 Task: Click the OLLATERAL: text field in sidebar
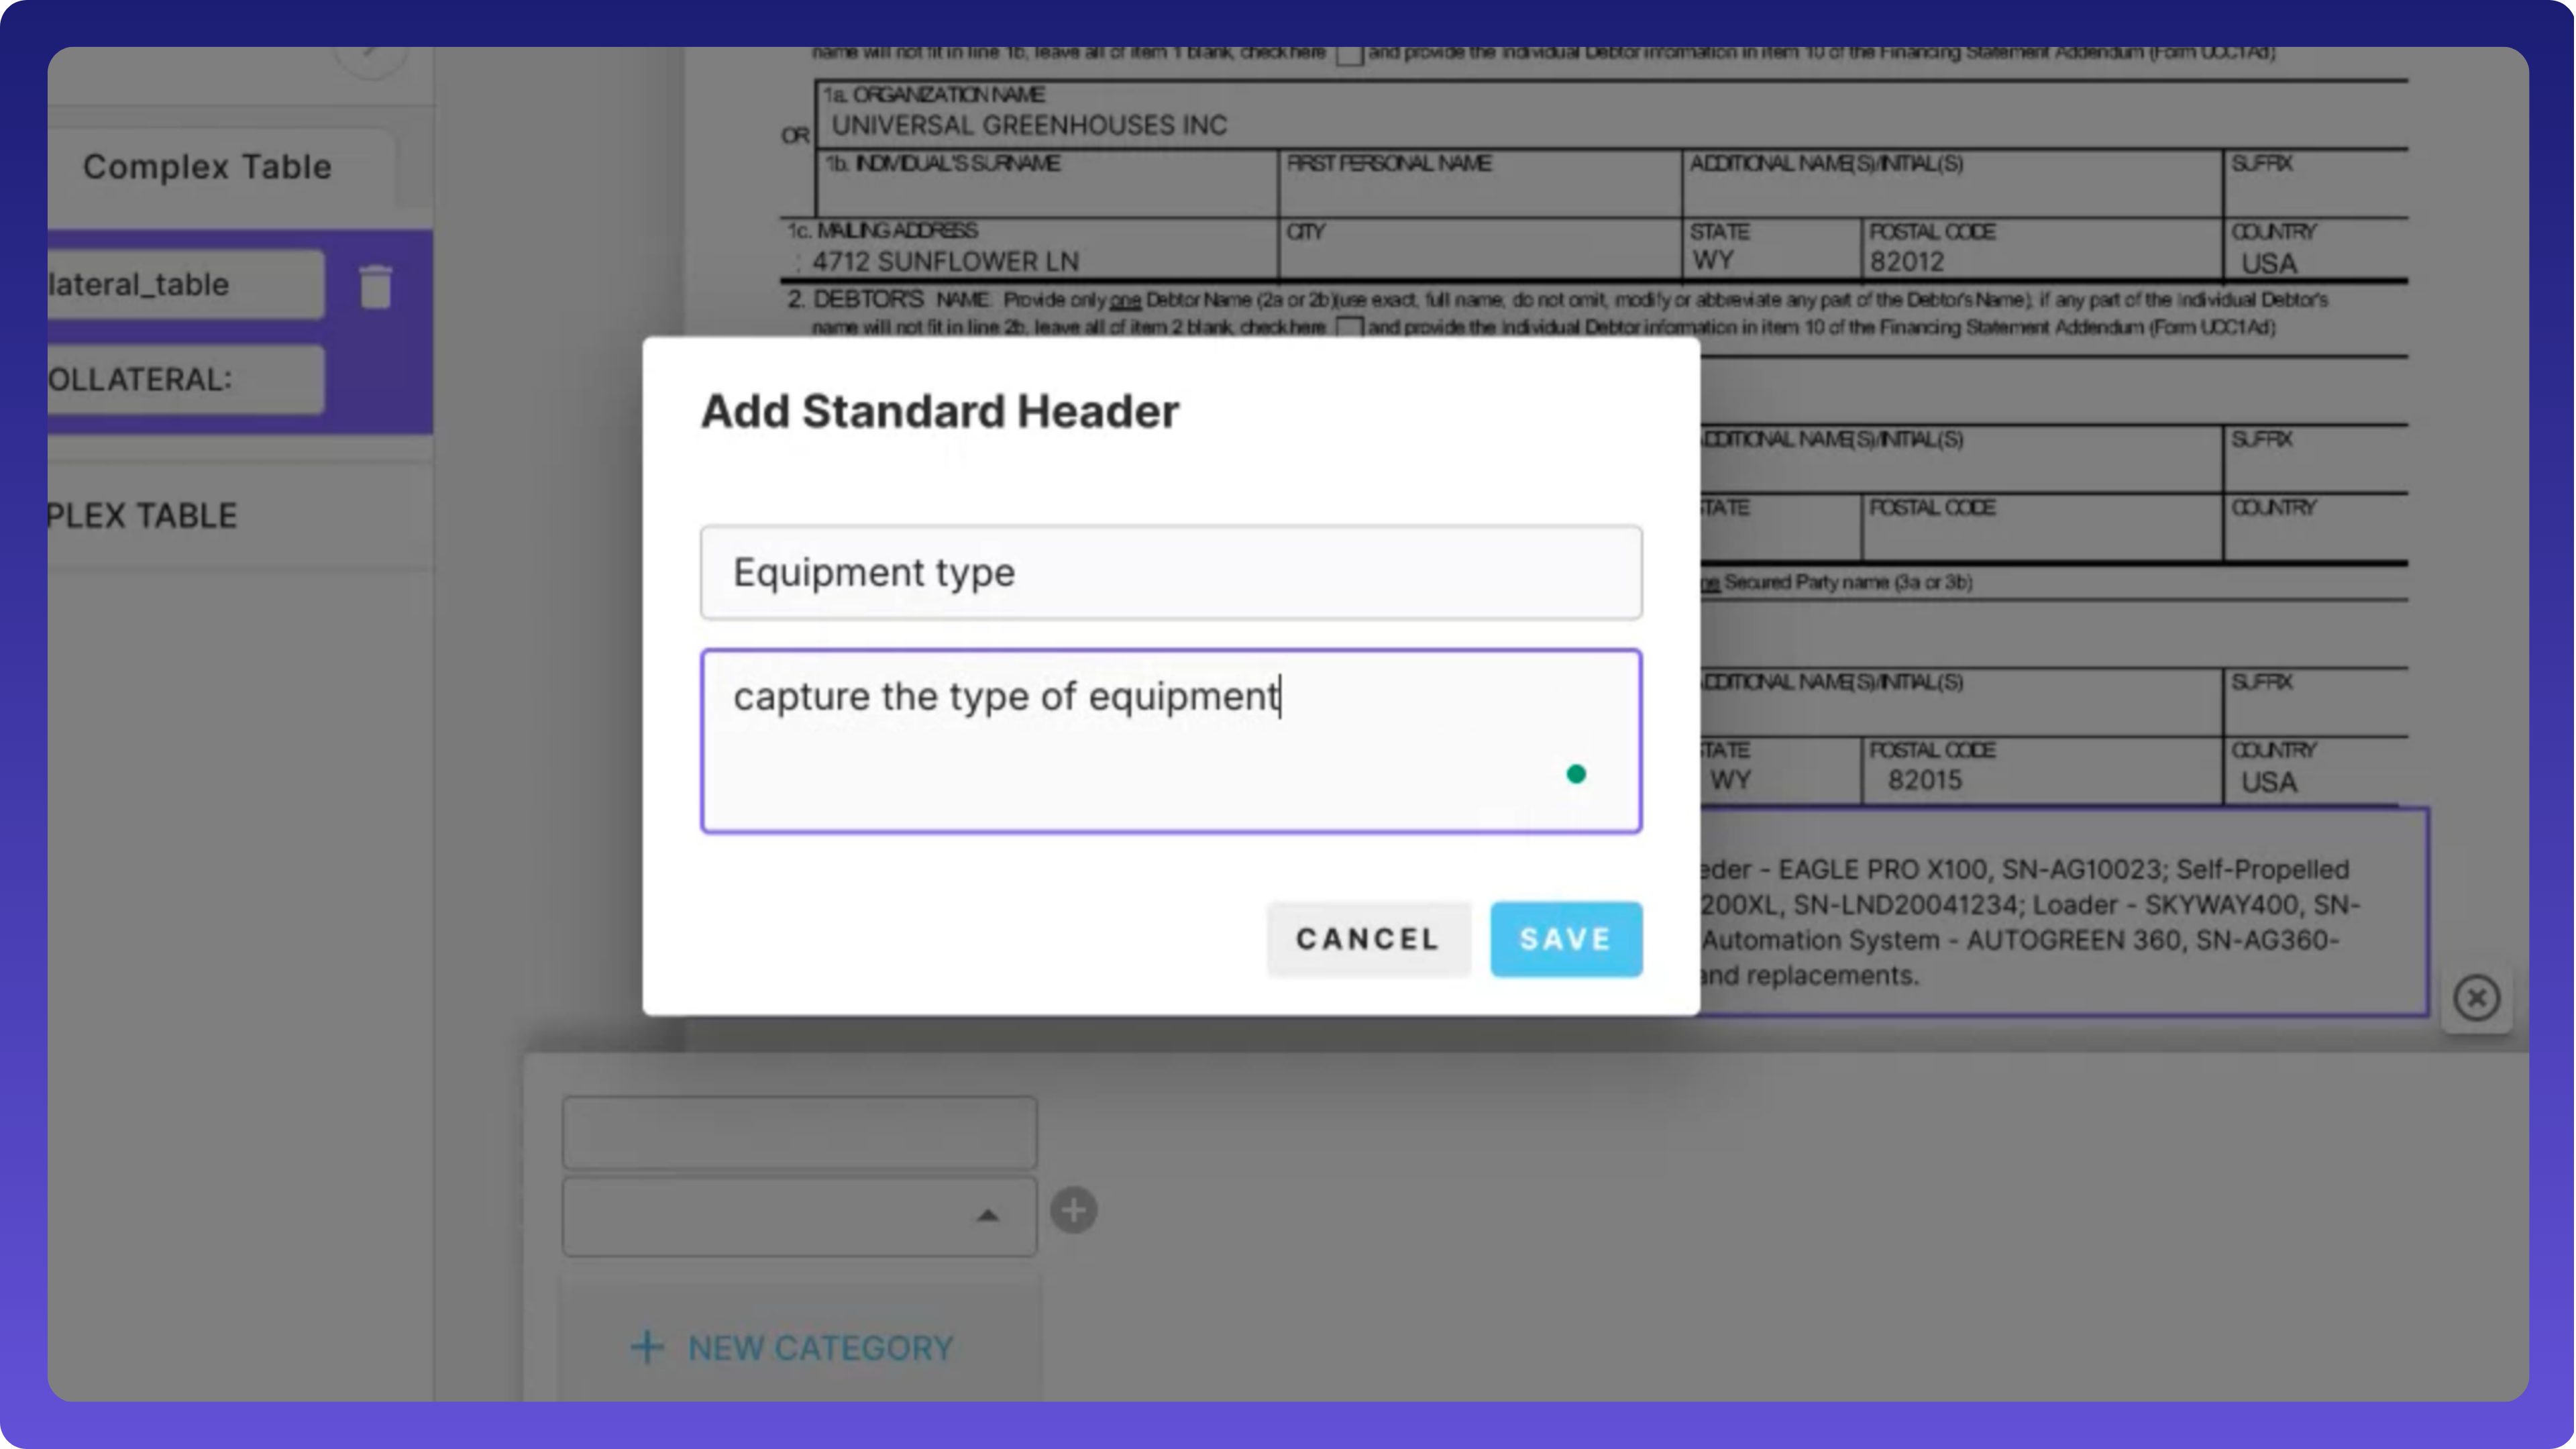tap(185, 380)
